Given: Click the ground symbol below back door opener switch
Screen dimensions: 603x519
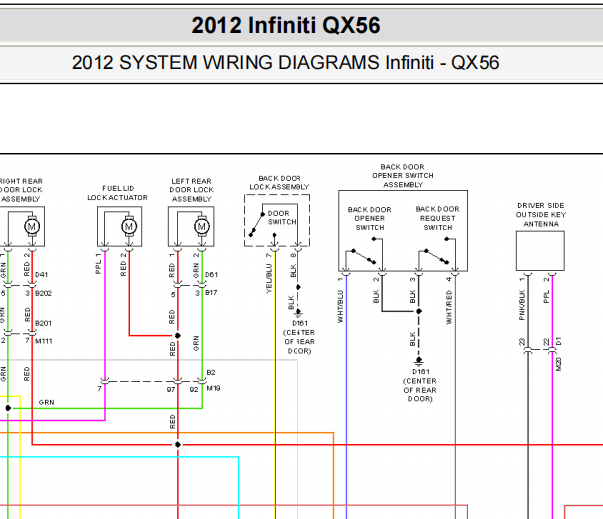Looking at the screenshot, I should click(x=419, y=361).
